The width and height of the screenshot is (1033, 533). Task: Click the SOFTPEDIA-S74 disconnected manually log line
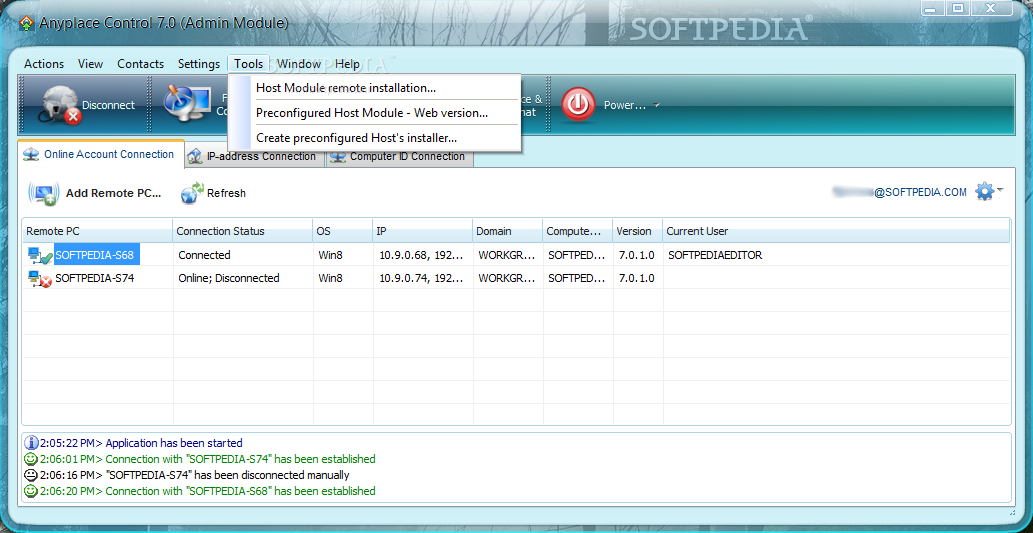point(194,474)
